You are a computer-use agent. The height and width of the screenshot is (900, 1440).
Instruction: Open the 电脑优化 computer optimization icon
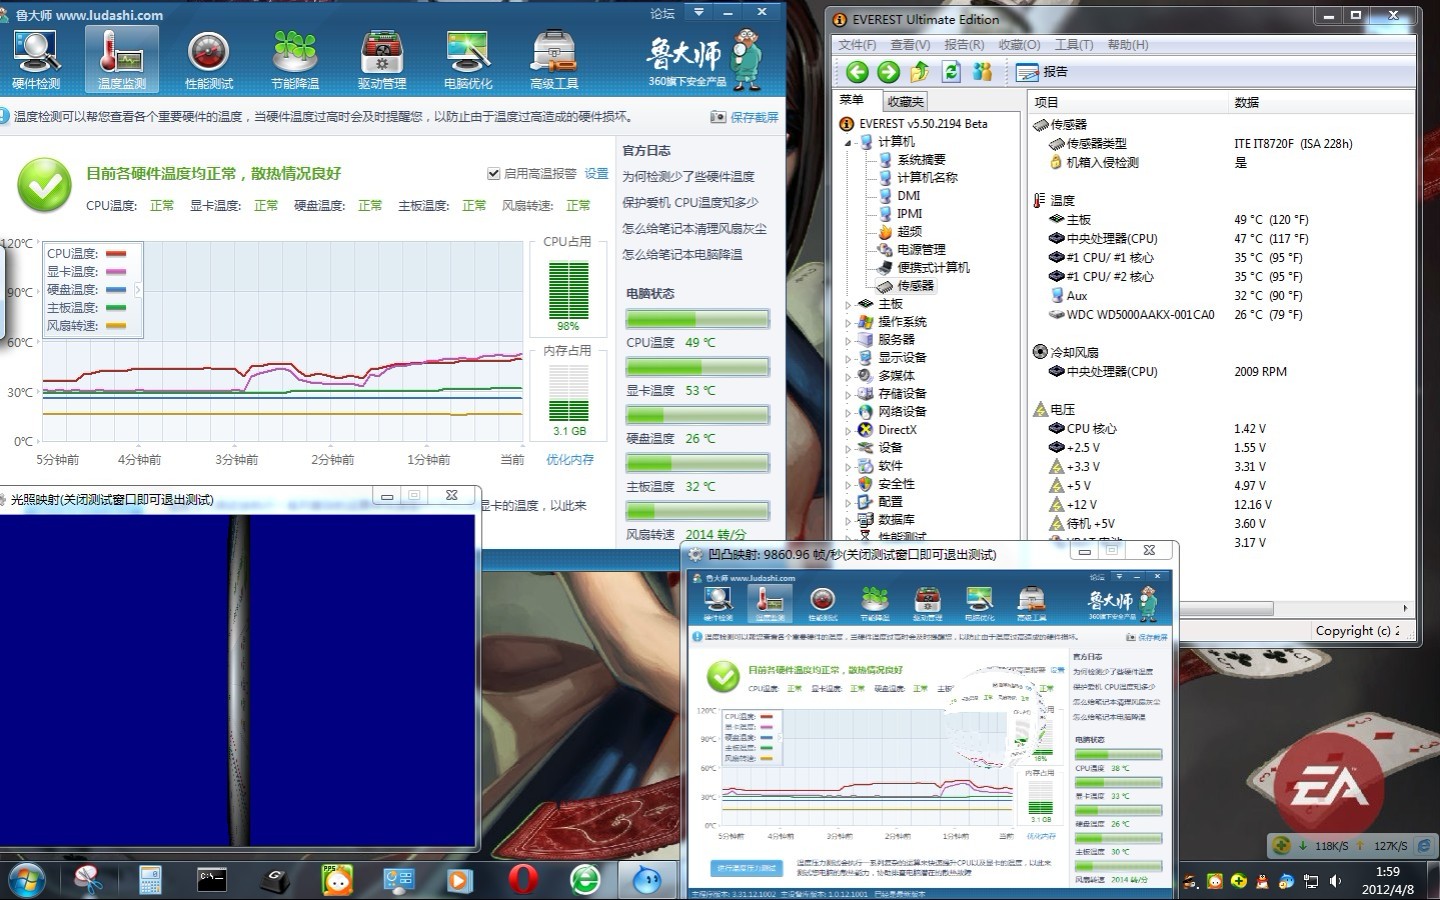click(468, 59)
